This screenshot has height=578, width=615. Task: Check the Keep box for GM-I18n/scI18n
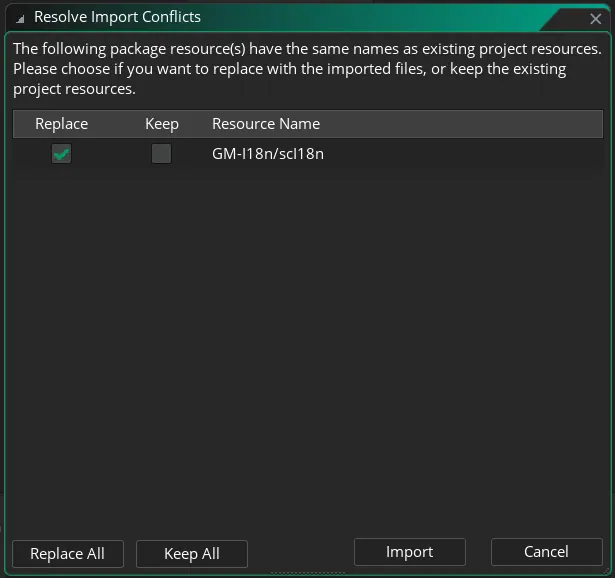coord(161,154)
